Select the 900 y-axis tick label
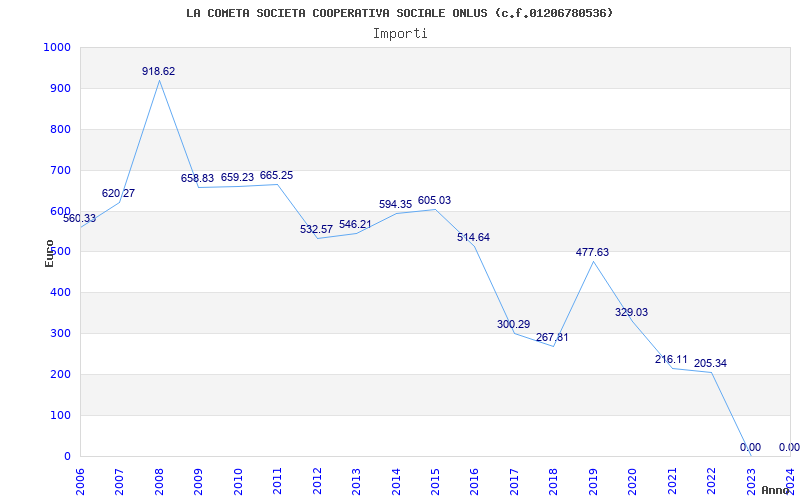Image resolution: width=800 pixels, height=500 pixels. tap(60, 88)
